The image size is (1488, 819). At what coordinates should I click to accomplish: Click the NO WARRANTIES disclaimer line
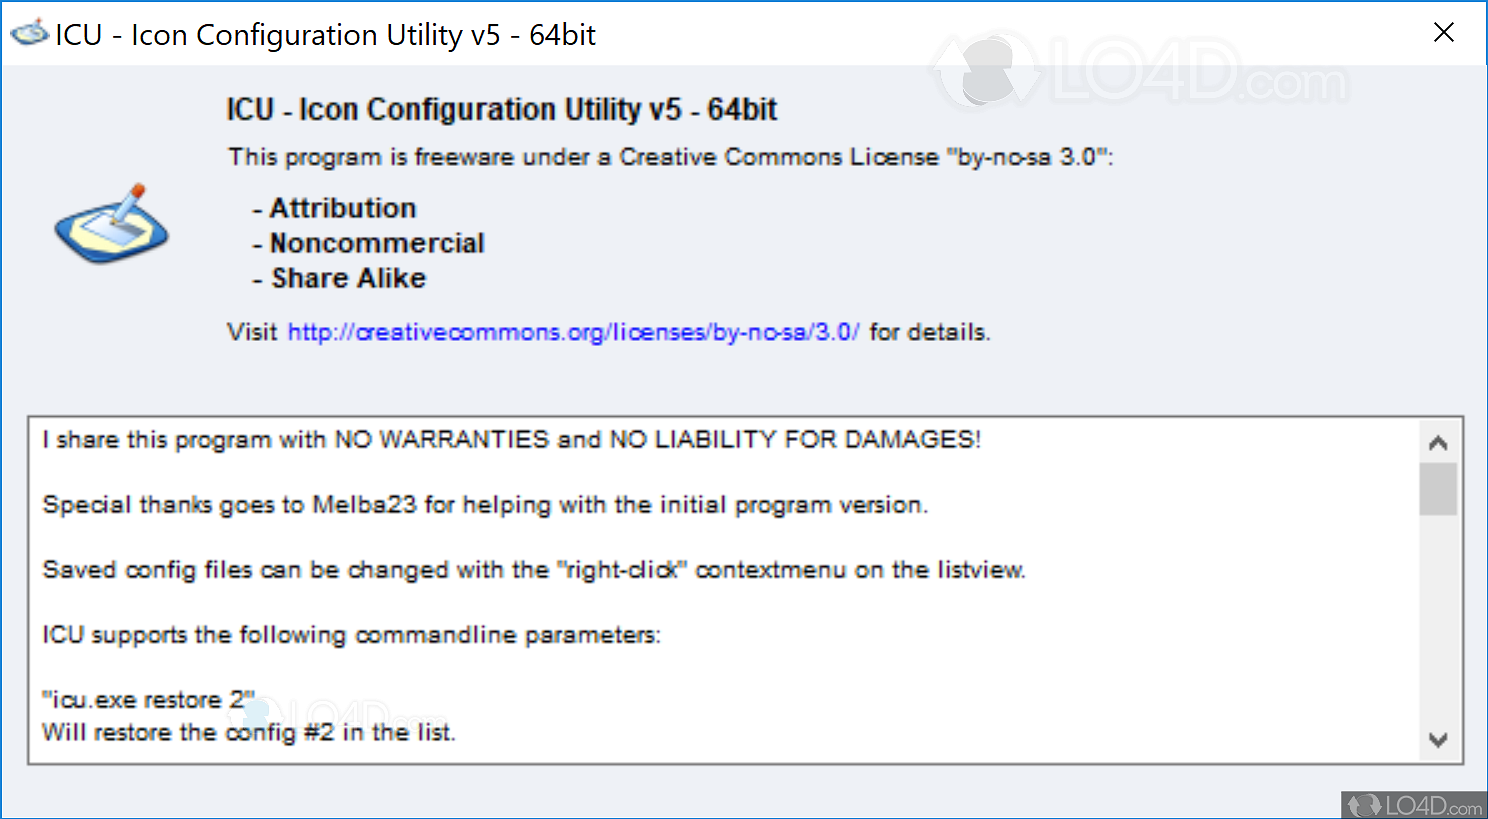(x=511, y=440)
